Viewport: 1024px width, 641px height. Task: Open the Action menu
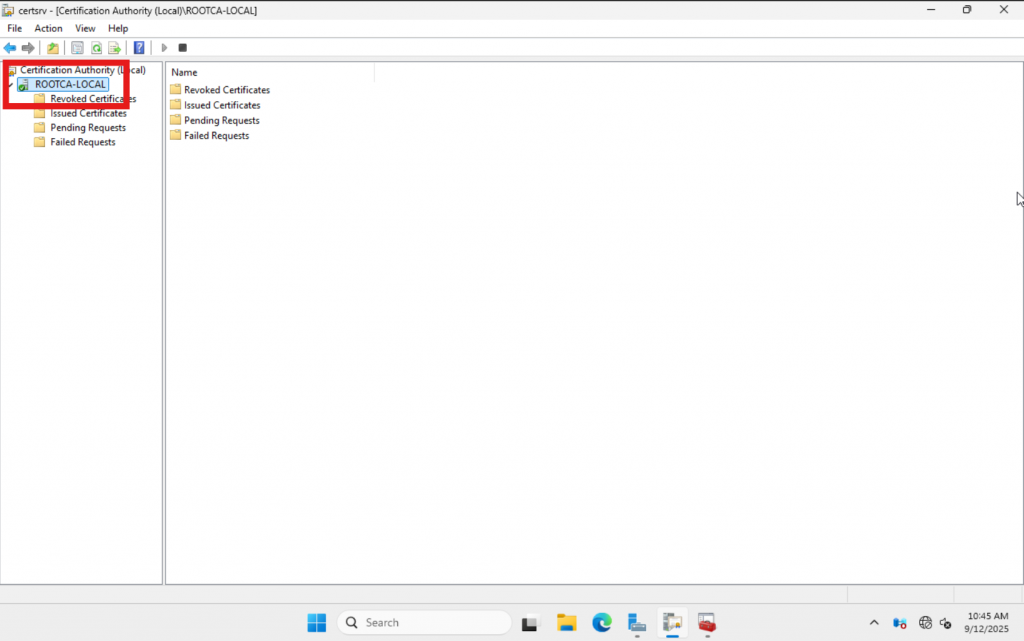48,28
